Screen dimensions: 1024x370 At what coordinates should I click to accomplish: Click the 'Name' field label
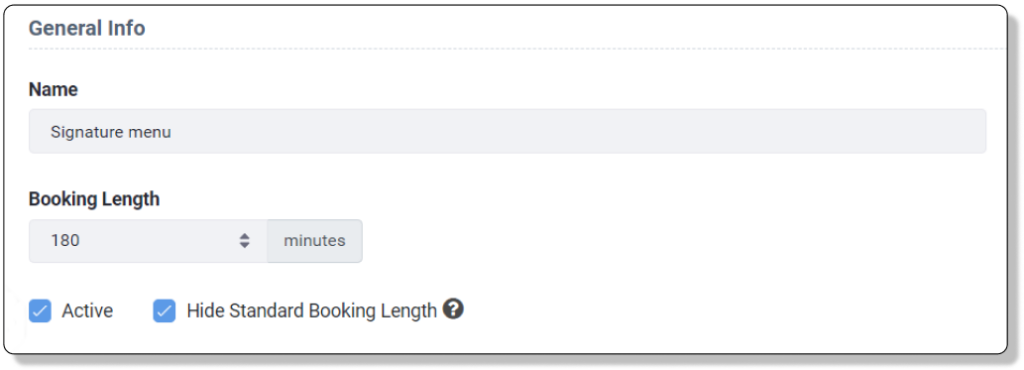pyautogui.click(x=54, y=89)
